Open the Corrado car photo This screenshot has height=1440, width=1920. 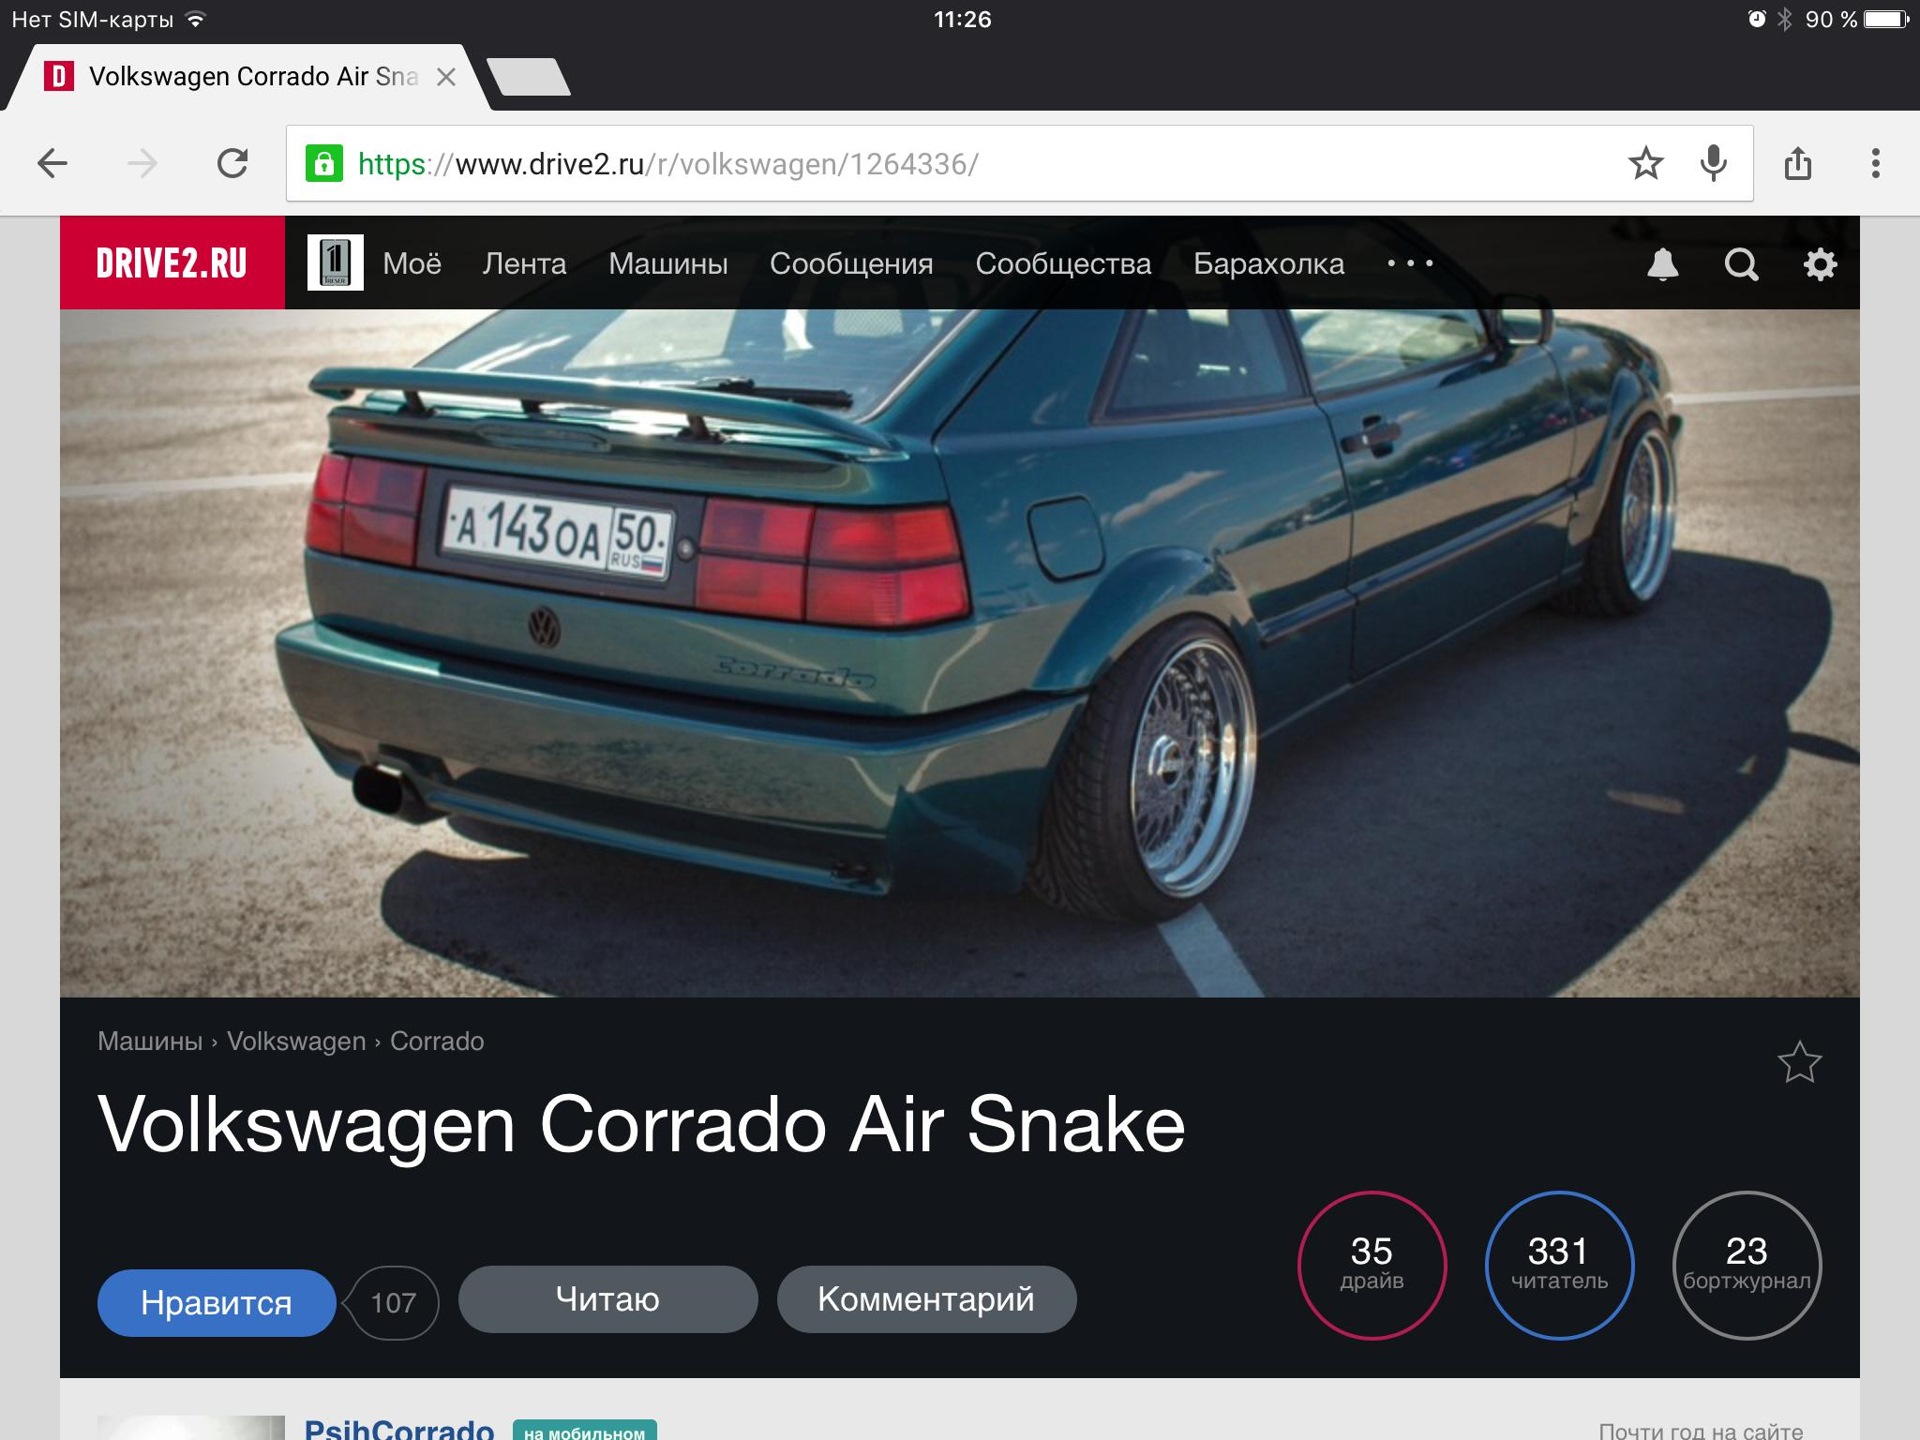(960, 653)
